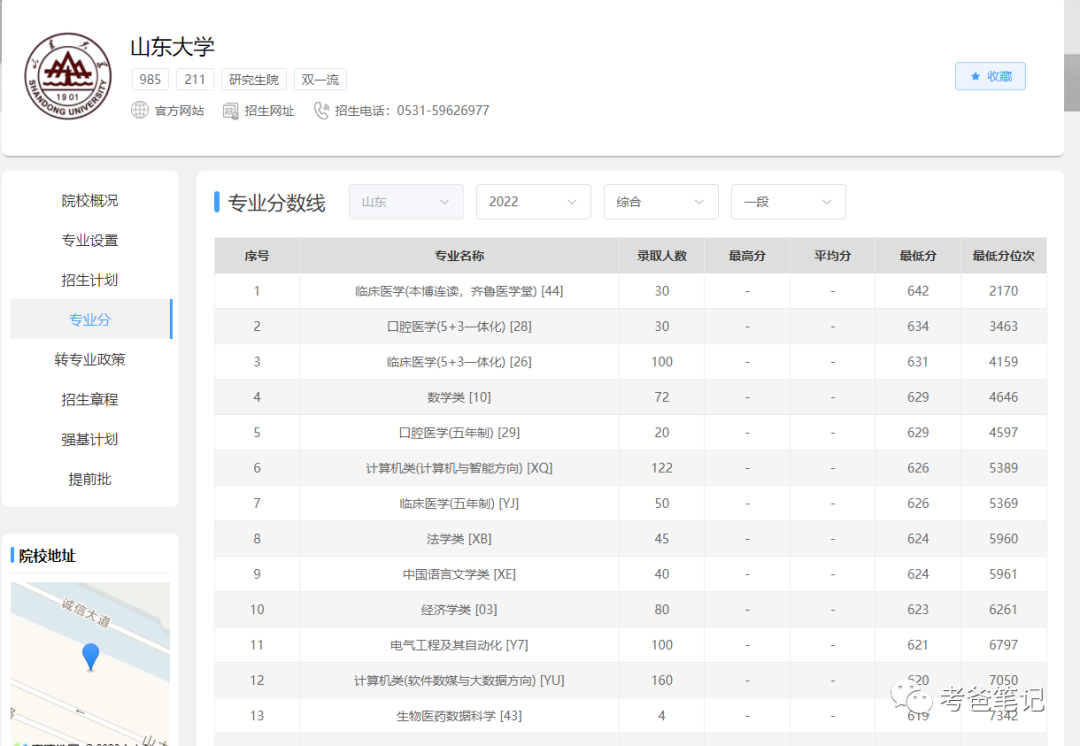Image resolution: width=1080 pixels, height=746 pixels.
Task: Select 院校概况 in the sidebar
Action: tap(90, 200)
